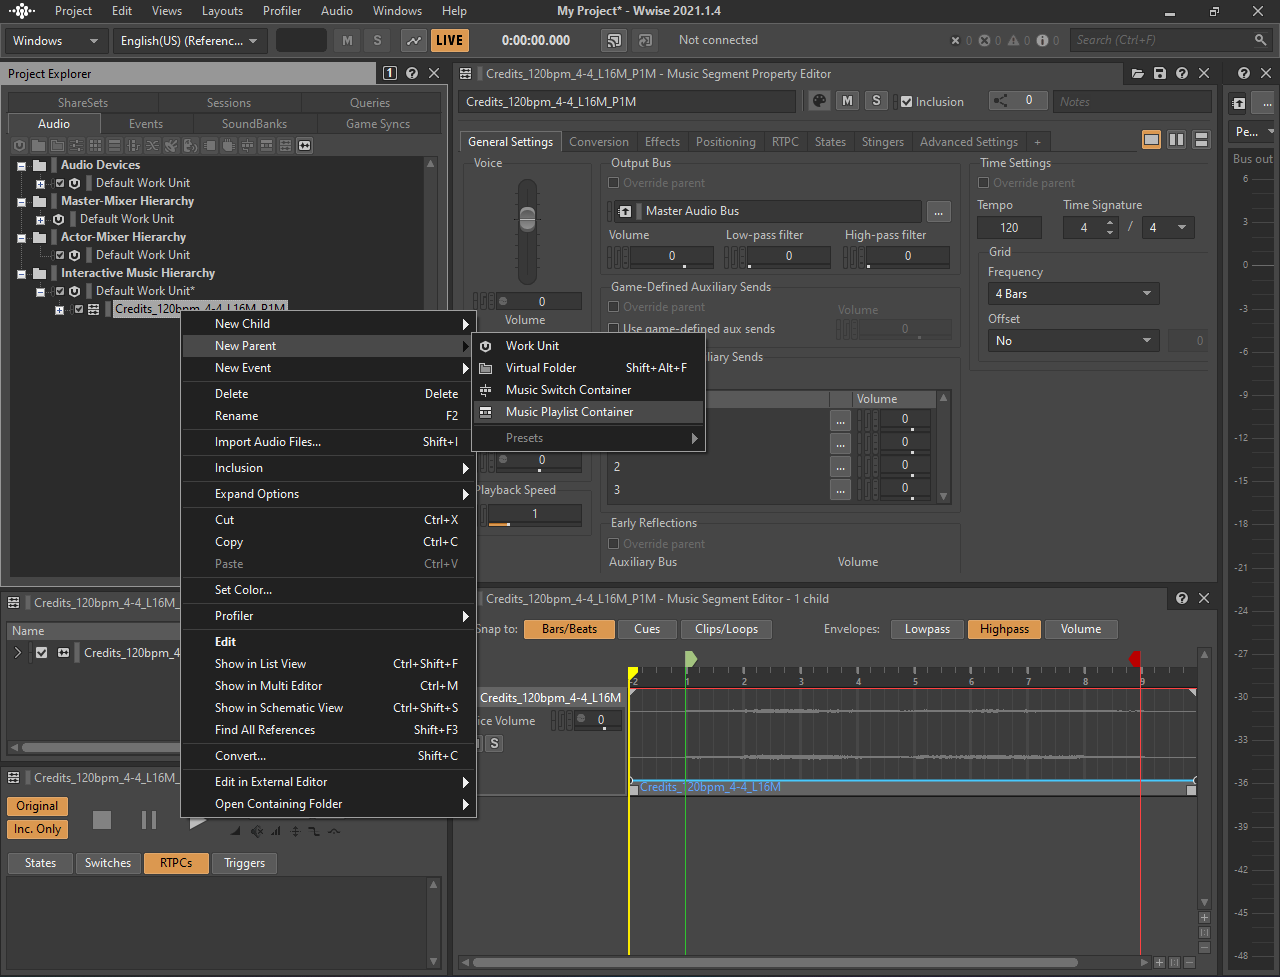This screenshot has height=977, width=1280.
Task: Click the Music Segment icon in the tree row
Action: coord(94,309)
